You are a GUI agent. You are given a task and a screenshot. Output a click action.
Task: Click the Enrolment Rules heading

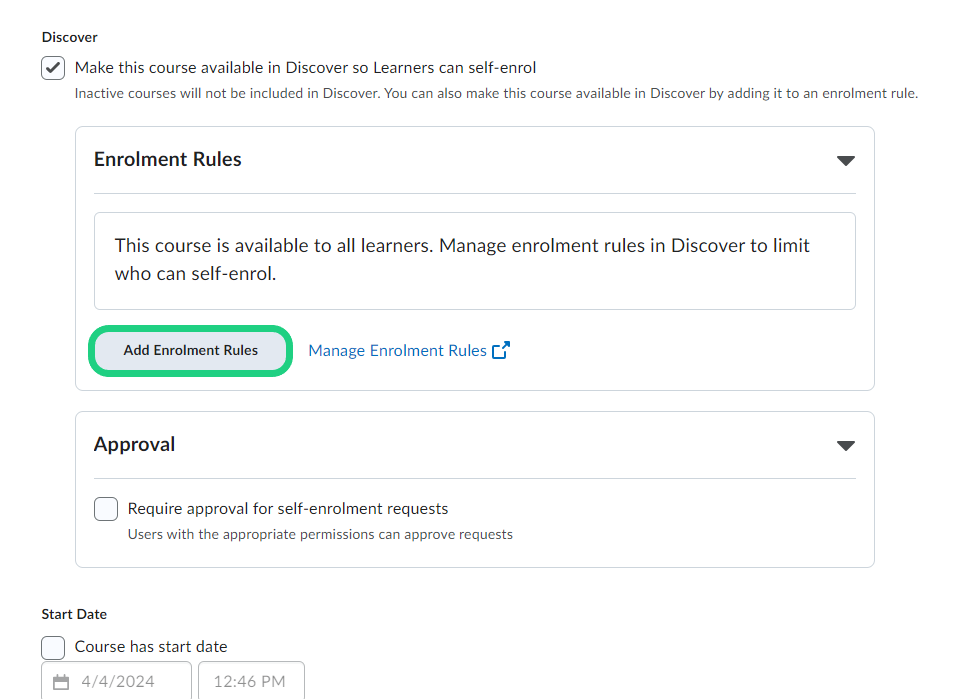pos(168,160)
